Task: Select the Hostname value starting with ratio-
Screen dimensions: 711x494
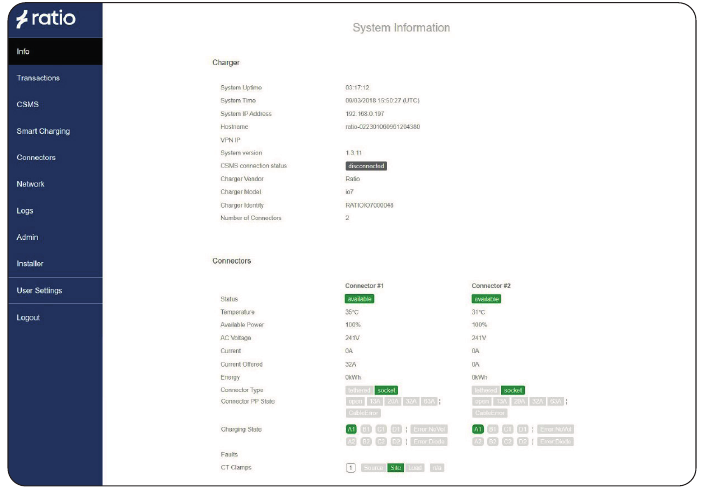Action: tap(383, 127)
